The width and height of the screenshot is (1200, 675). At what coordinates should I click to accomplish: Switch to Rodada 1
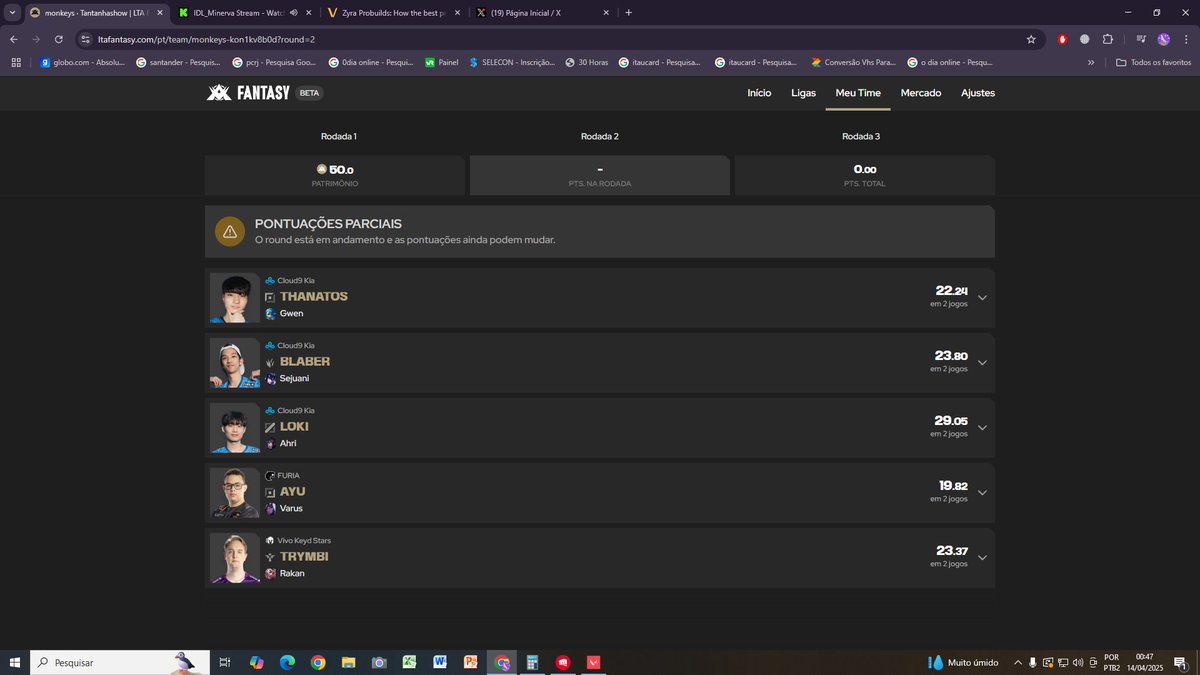pyautogui.click(x=339, y=136)
